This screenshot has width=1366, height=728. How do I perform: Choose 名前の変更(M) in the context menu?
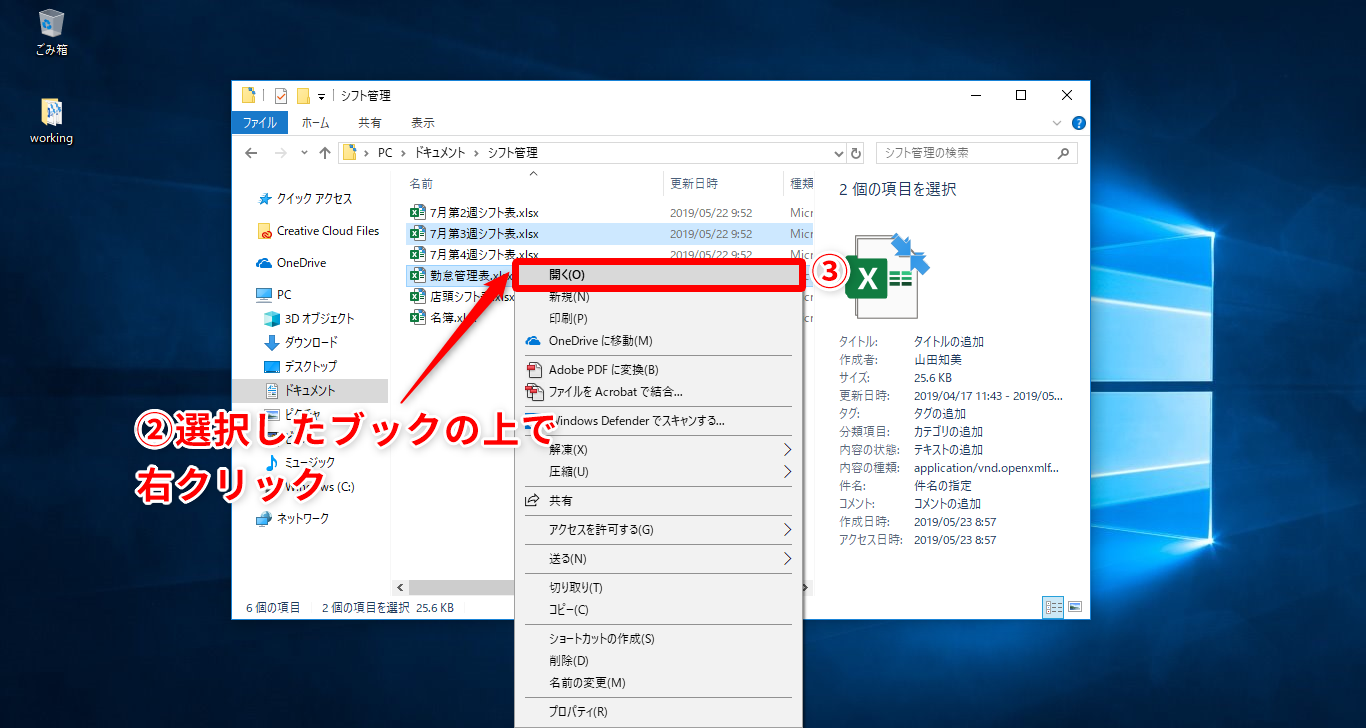(x=658, y=683)
